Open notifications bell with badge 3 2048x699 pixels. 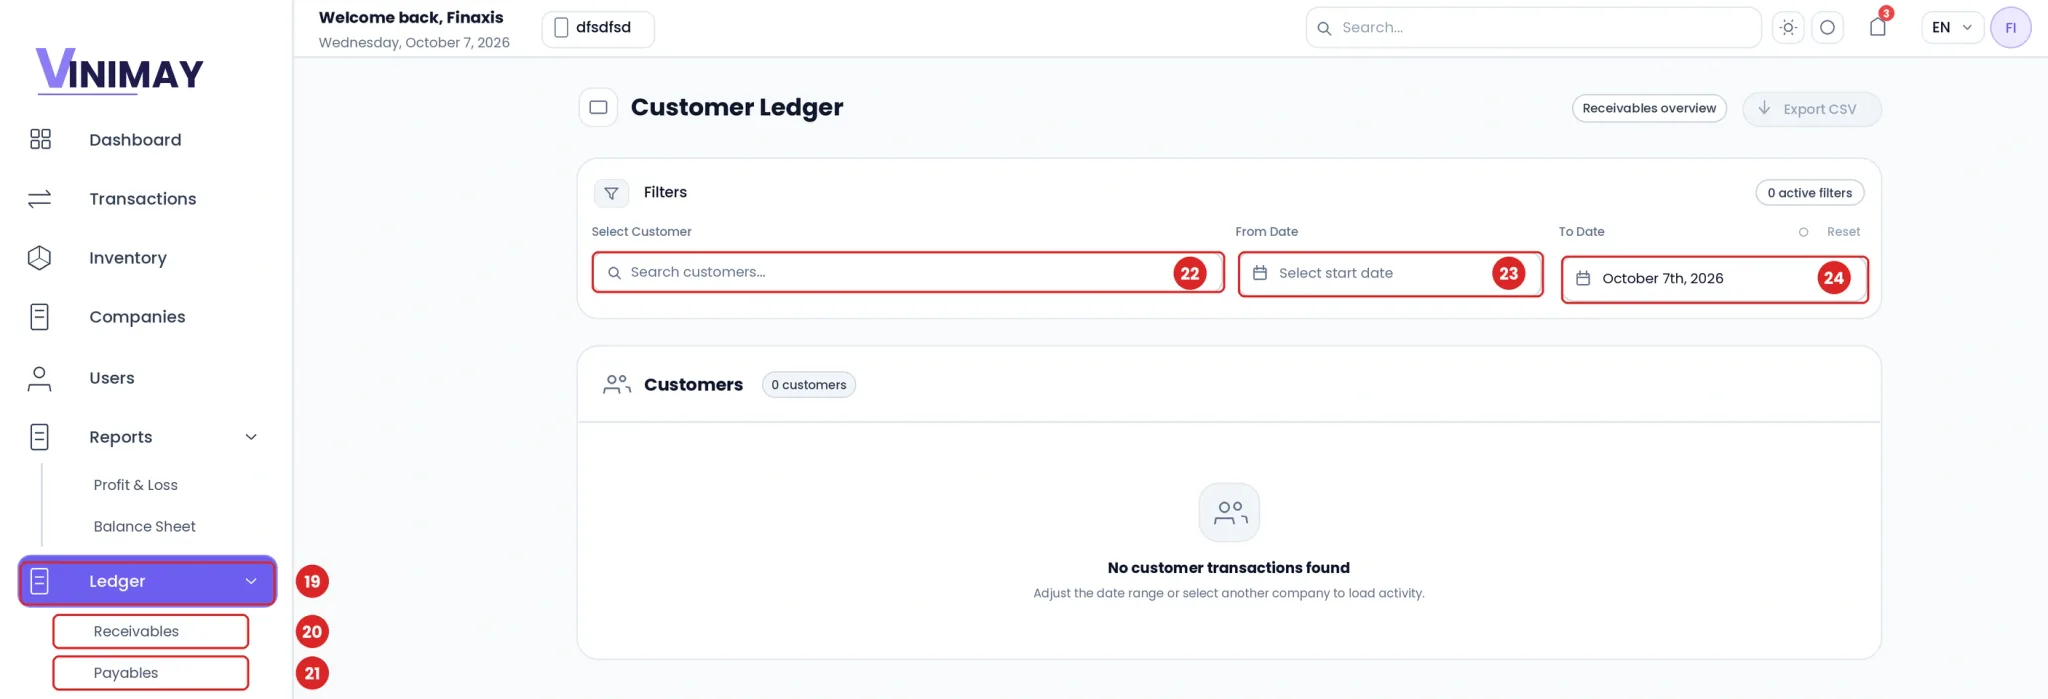[x=1878, y=27]
